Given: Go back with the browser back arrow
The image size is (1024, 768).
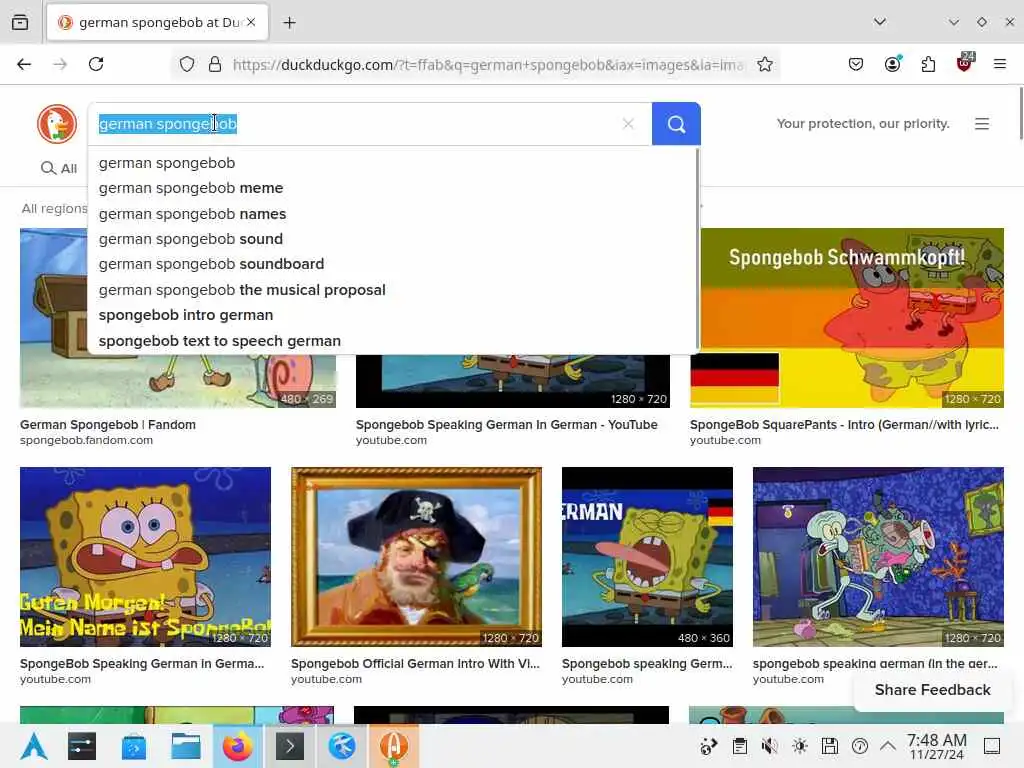Looking at the screenshot, I should click(24, 64).
